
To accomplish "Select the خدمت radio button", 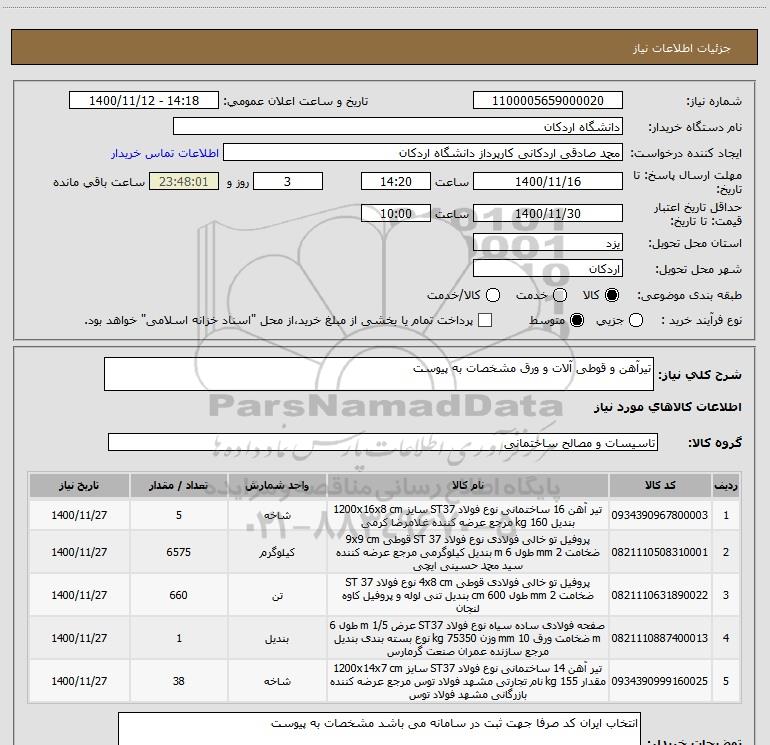I will (560, 295).
